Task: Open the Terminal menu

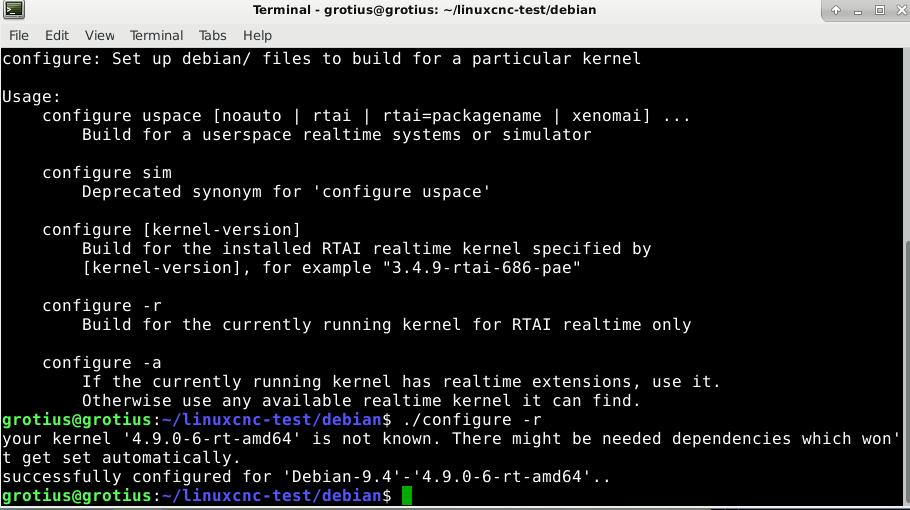Action: pos(156,35)
